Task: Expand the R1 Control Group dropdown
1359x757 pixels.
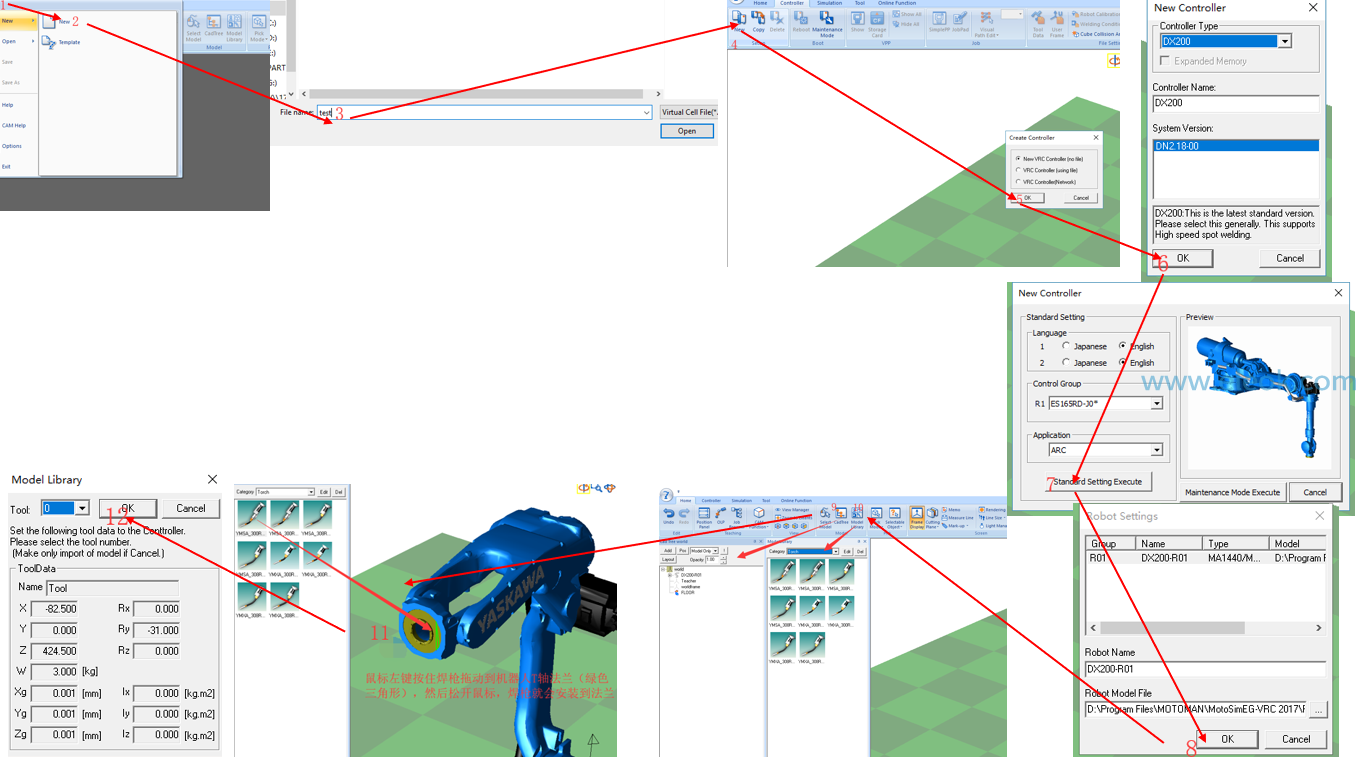Action: click(1157, 404)
